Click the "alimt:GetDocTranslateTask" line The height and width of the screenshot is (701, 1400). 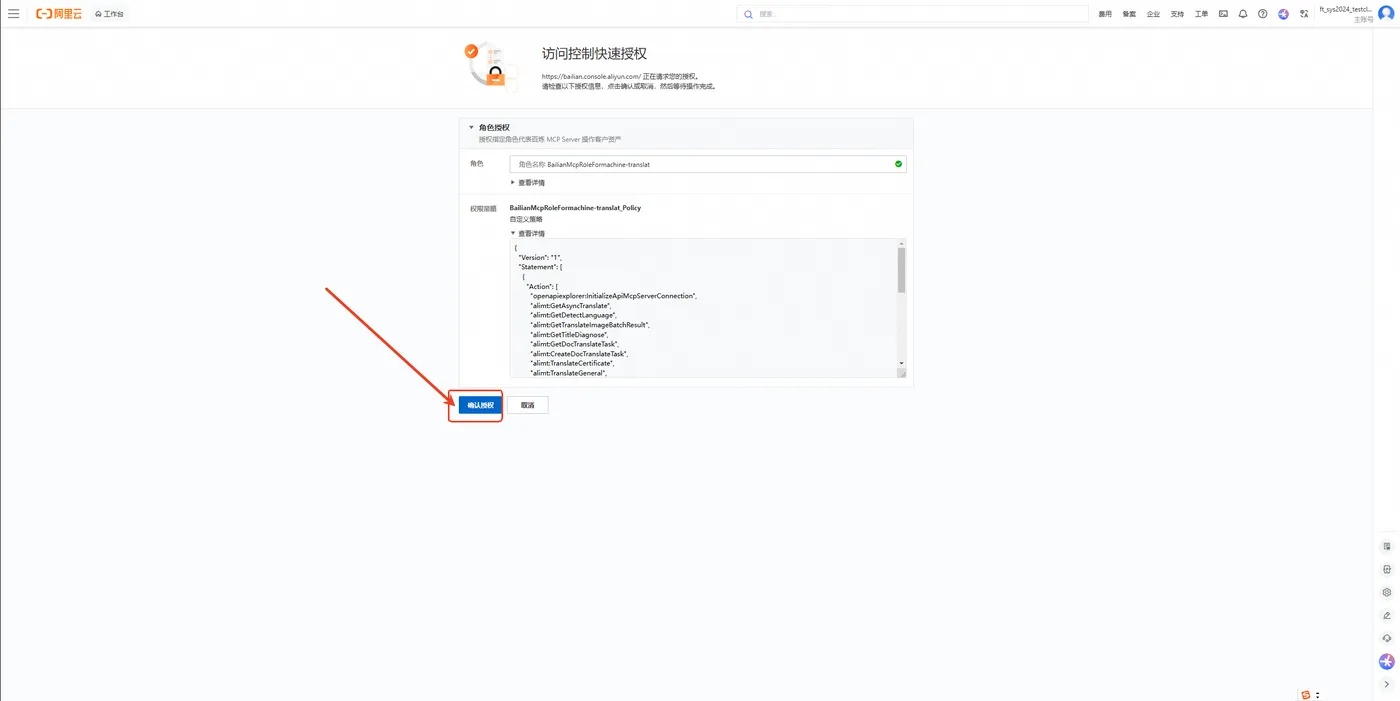coord(575,344)
